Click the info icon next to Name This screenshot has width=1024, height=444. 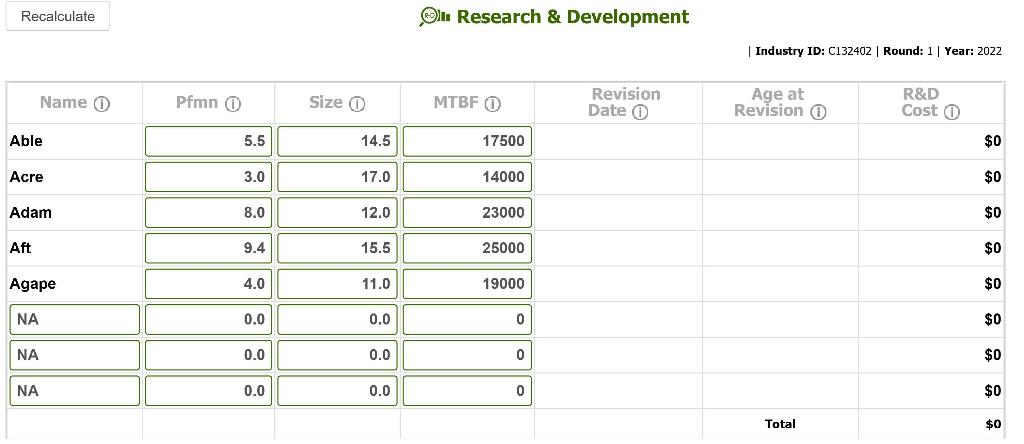click(101, 104)
